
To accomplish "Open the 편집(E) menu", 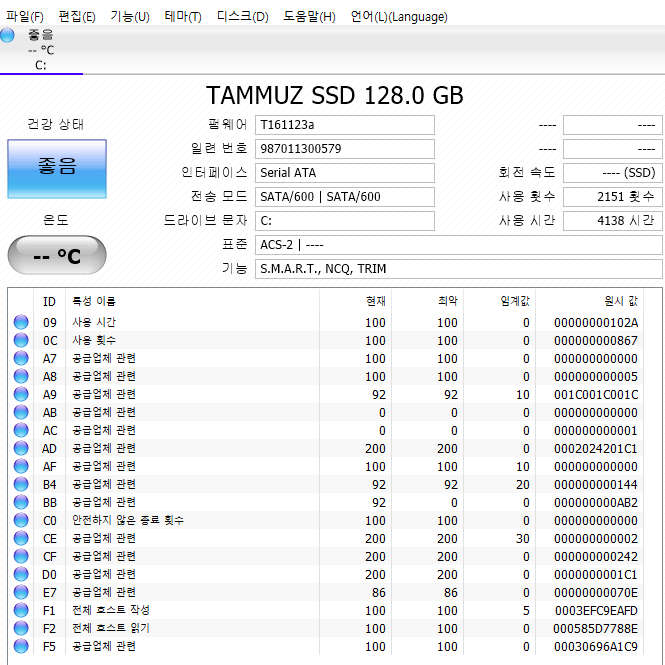I will (77, 17).
